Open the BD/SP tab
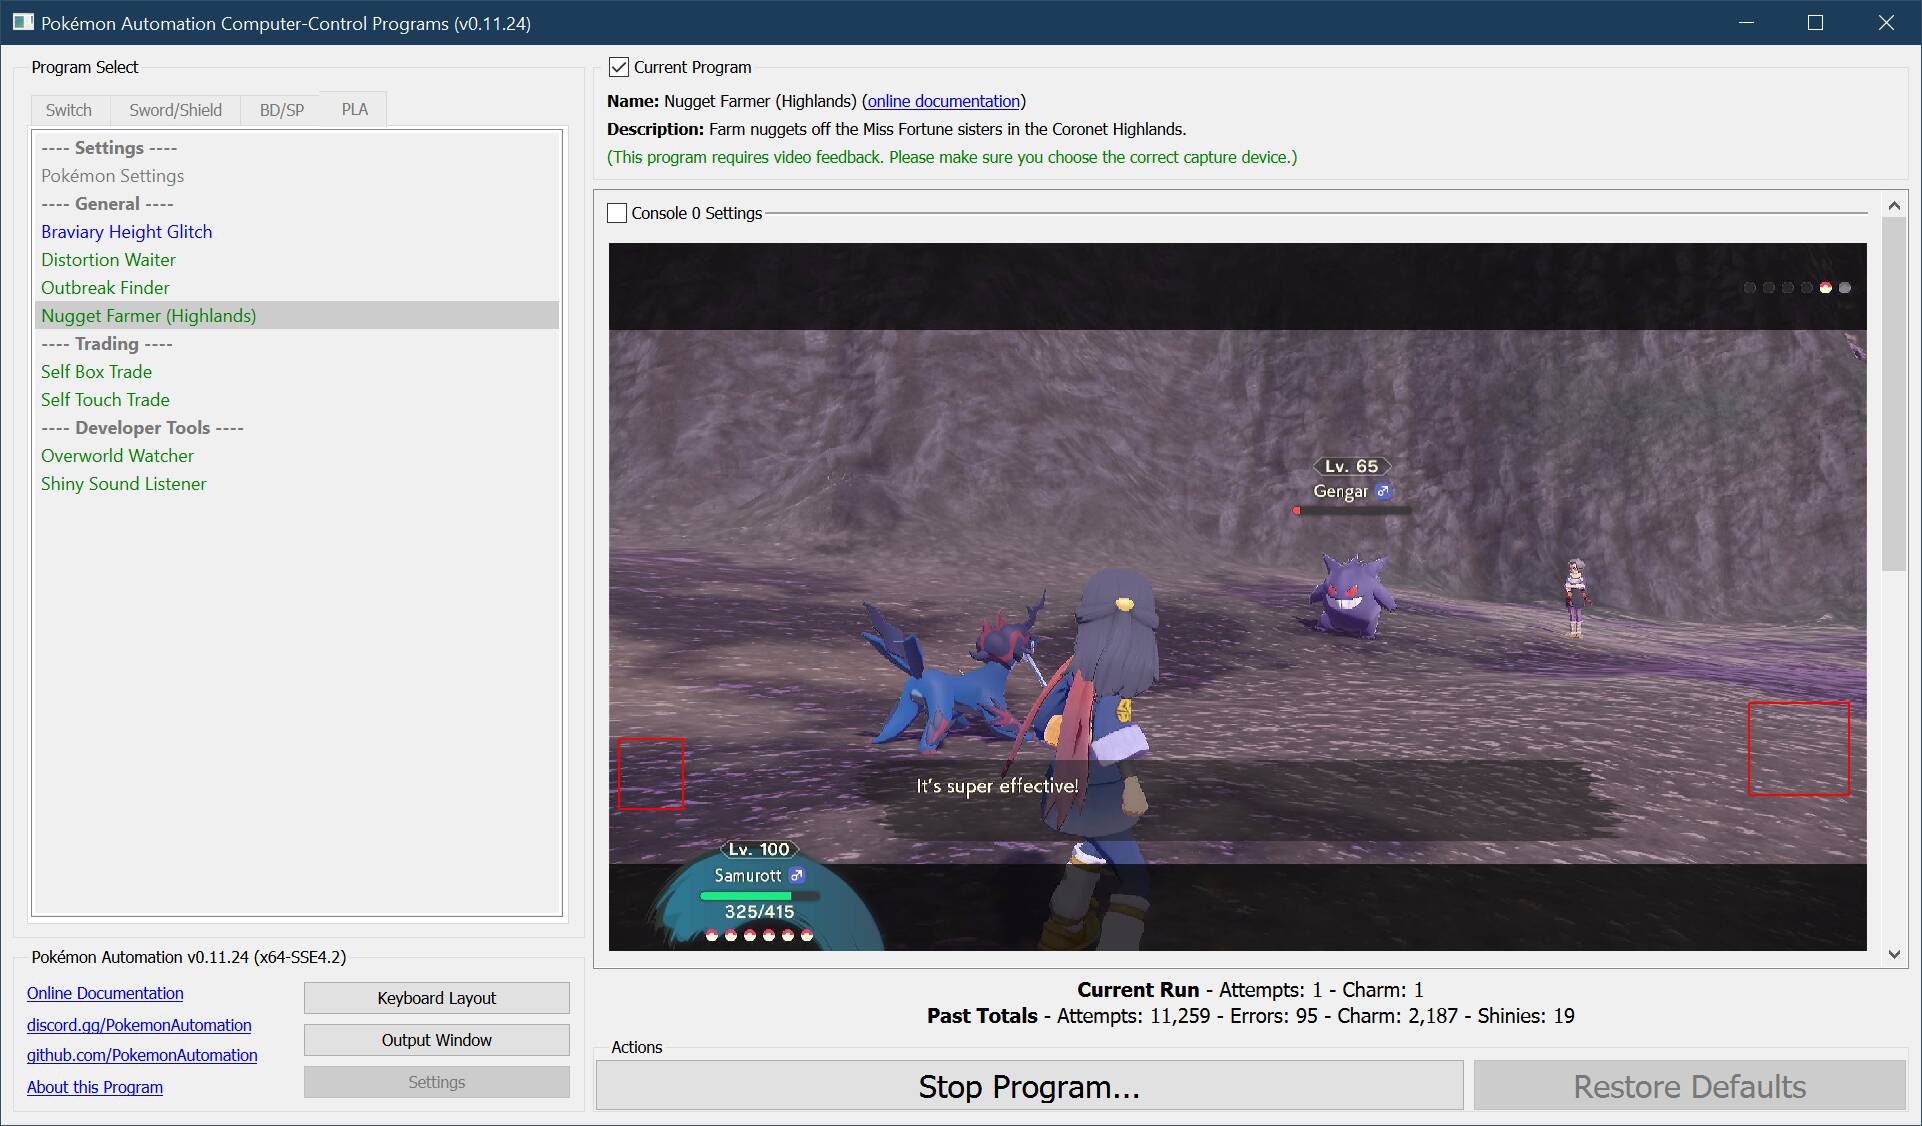The width and height of the screenshot is (1922, 1126). tap(281, 110)
